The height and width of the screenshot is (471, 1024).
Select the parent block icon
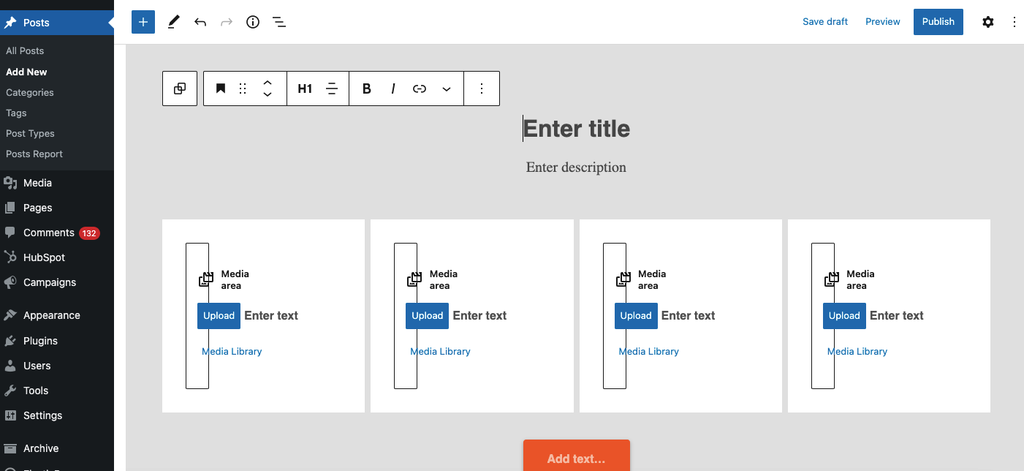180,89
